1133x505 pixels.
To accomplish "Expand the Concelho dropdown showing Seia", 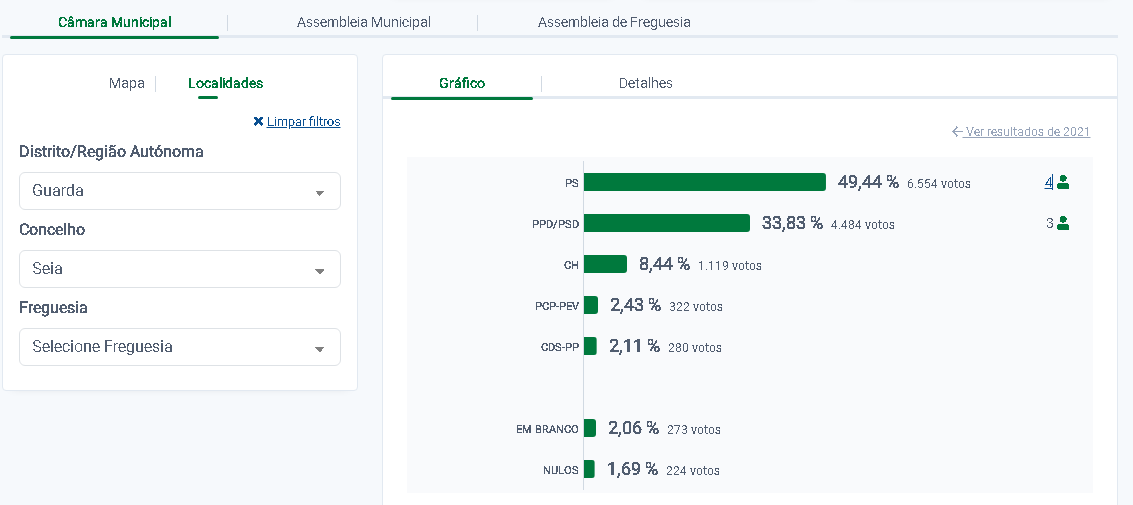I will pos(180,269).
